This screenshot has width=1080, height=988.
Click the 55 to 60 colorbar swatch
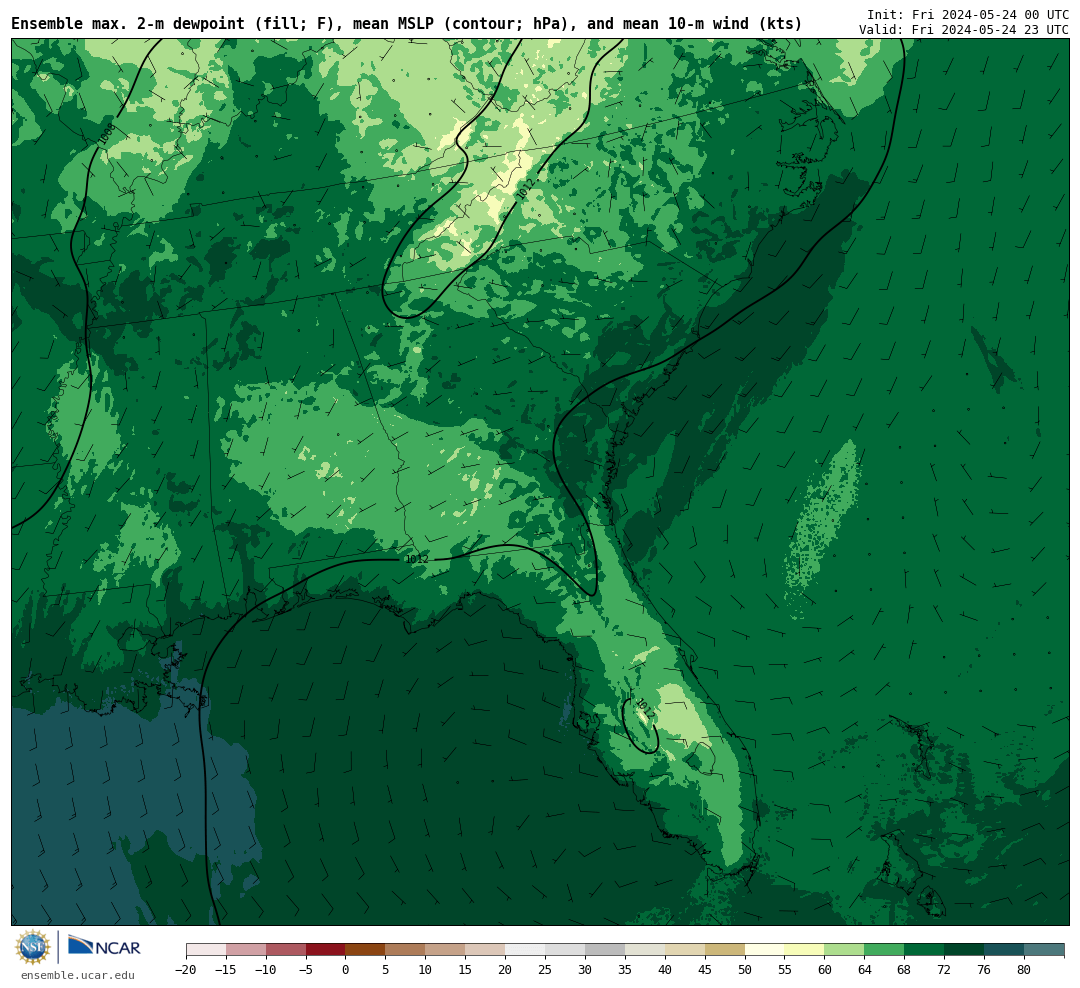click(804, 949)
